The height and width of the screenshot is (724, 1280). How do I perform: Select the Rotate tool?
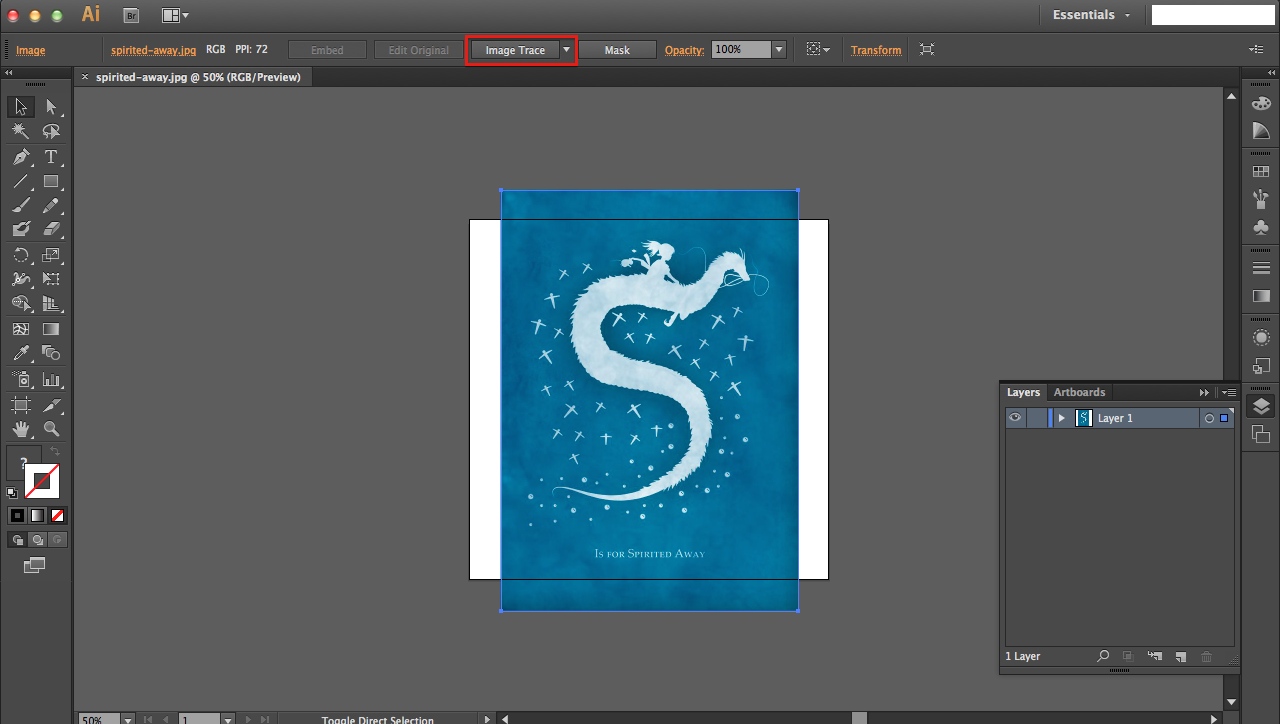(x=21, y=255)
